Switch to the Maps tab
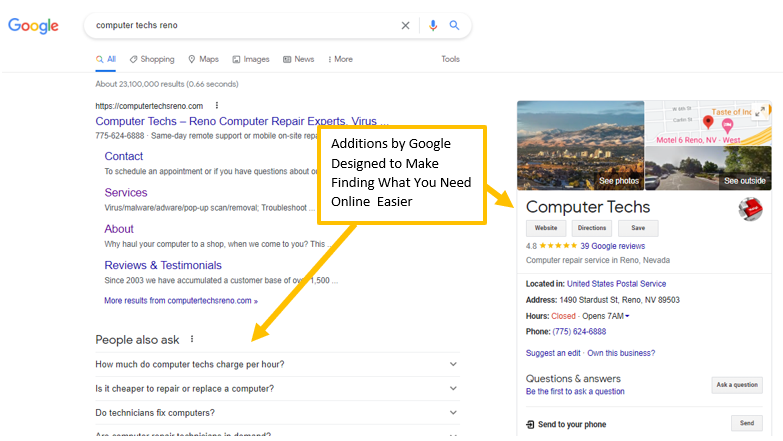The image size is (783, 441). (203, 59)
